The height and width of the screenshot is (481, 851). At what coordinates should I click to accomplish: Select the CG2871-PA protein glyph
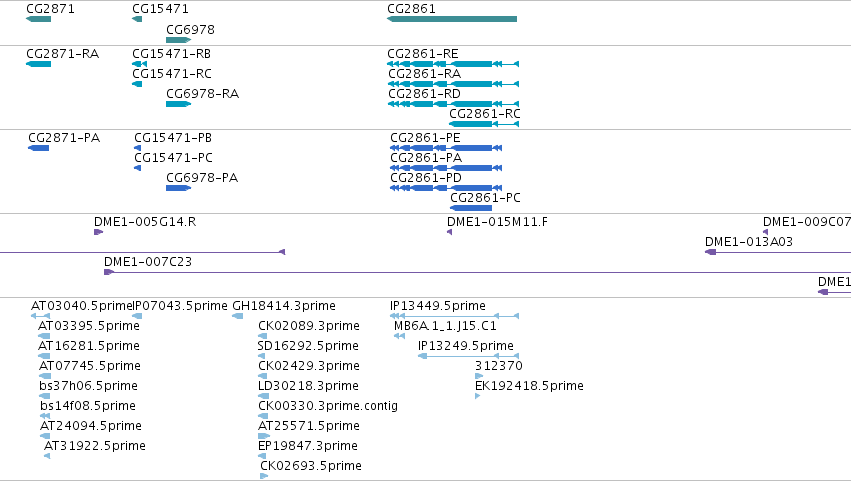click(x=39, y=148)
